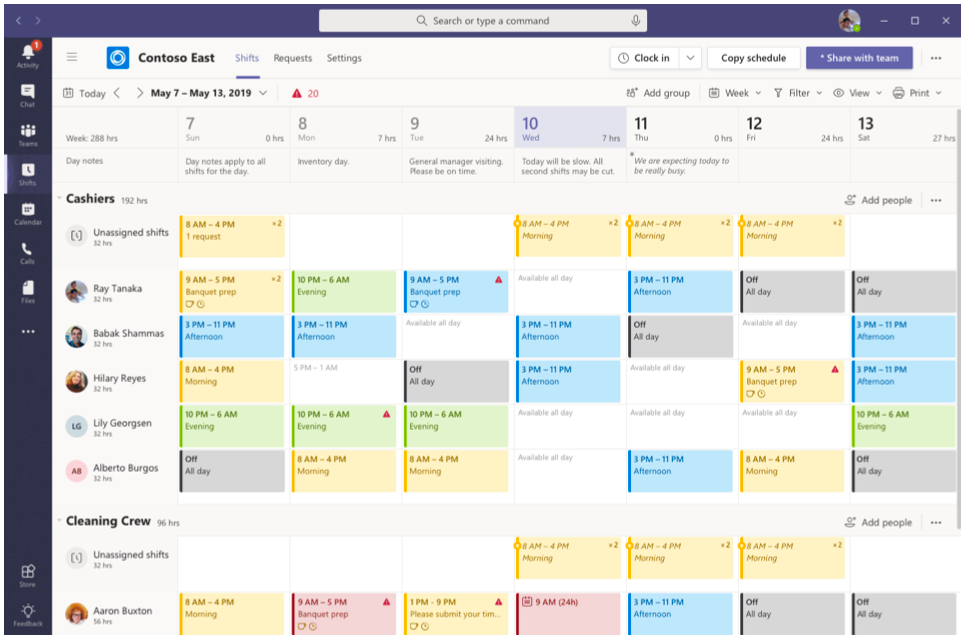Click the Today button
This screenshot has height=638, width=963.
(x=84, y=93)
